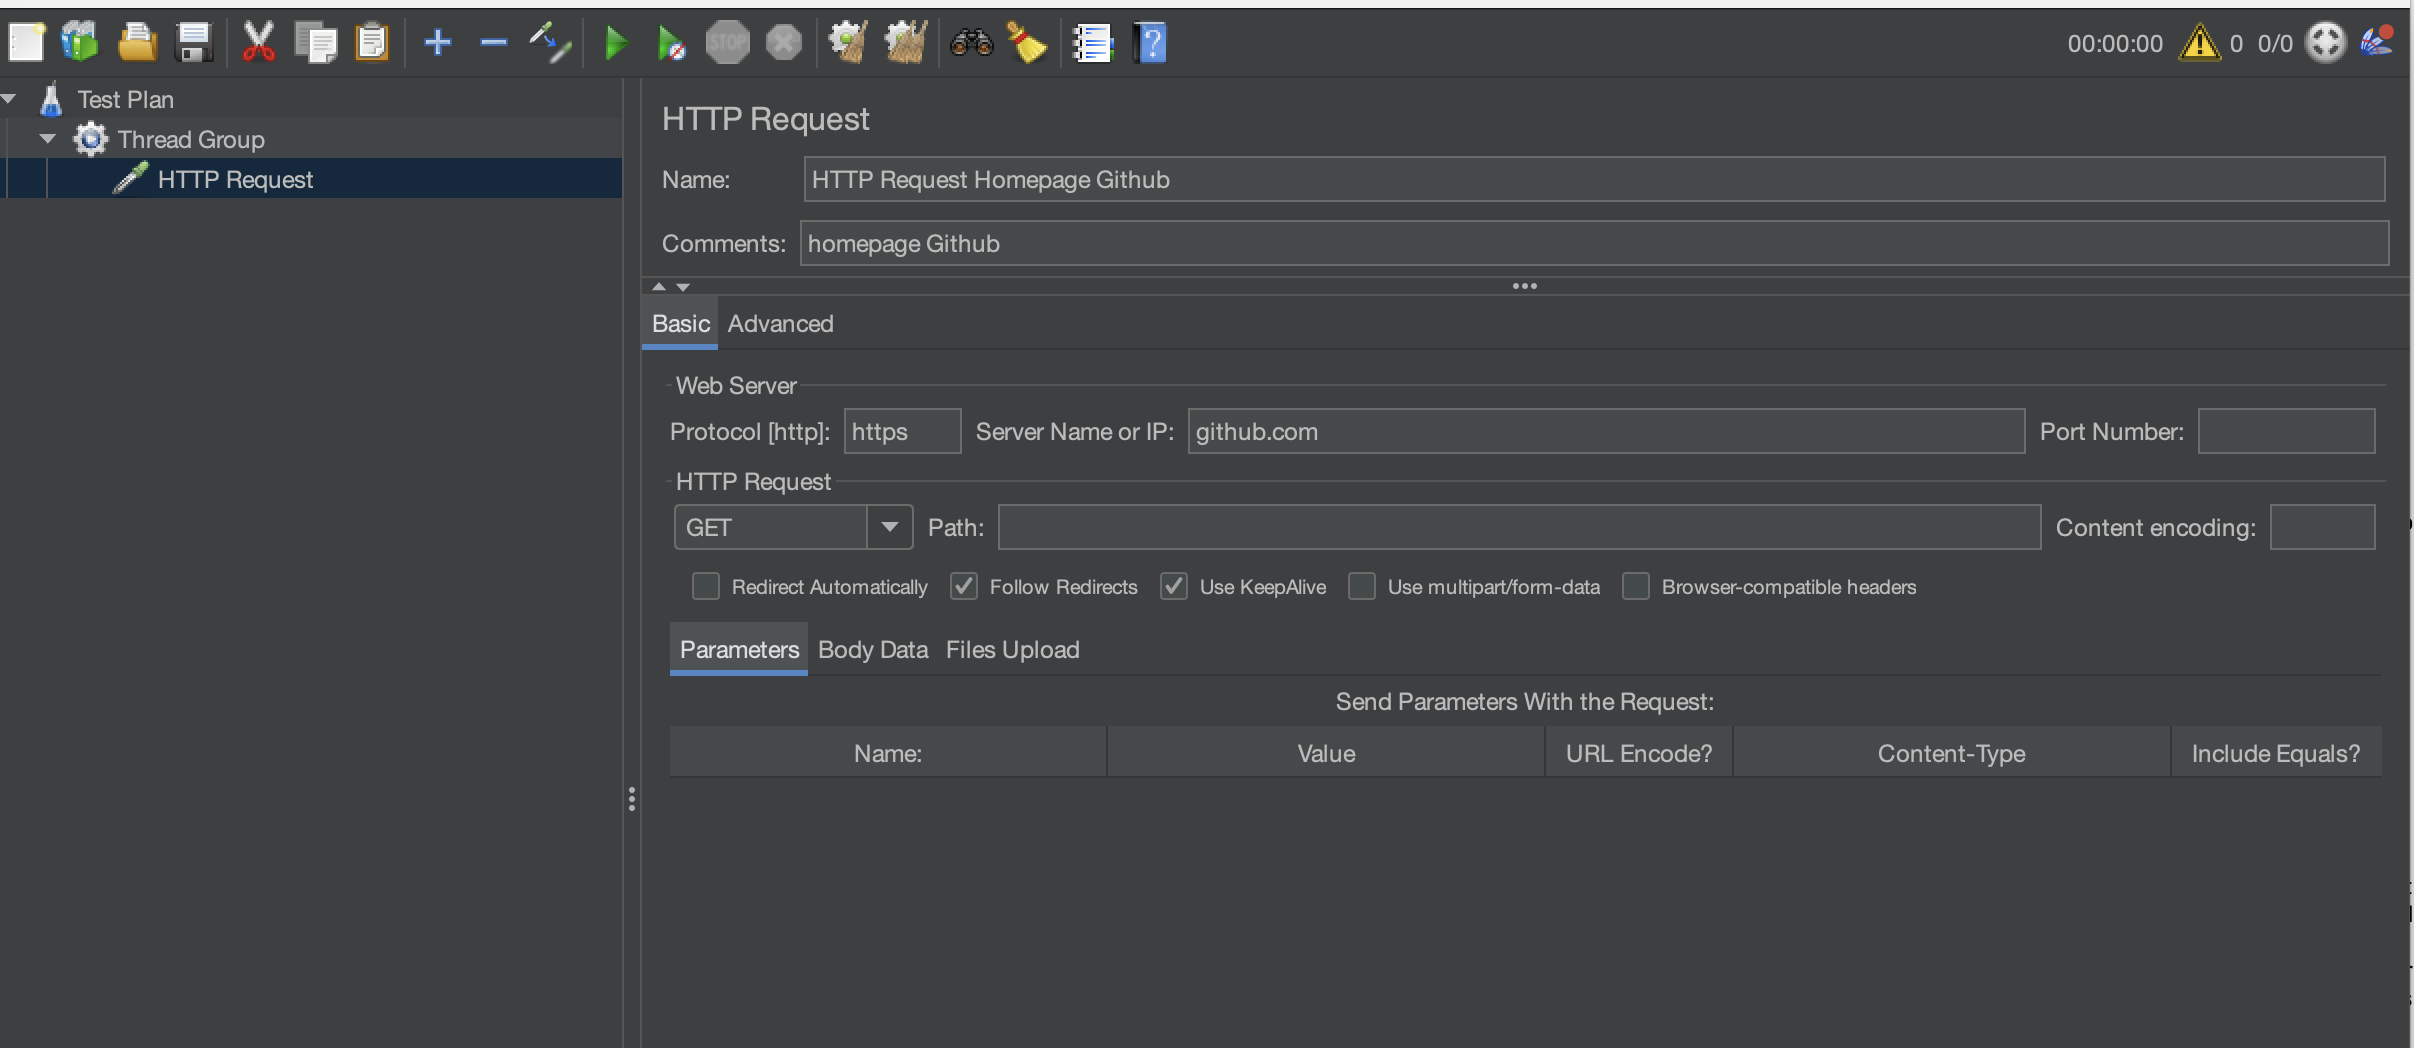The image size is (2414, 1048).
Task: Click the green Start test run icon
Action: coord(616,43)
